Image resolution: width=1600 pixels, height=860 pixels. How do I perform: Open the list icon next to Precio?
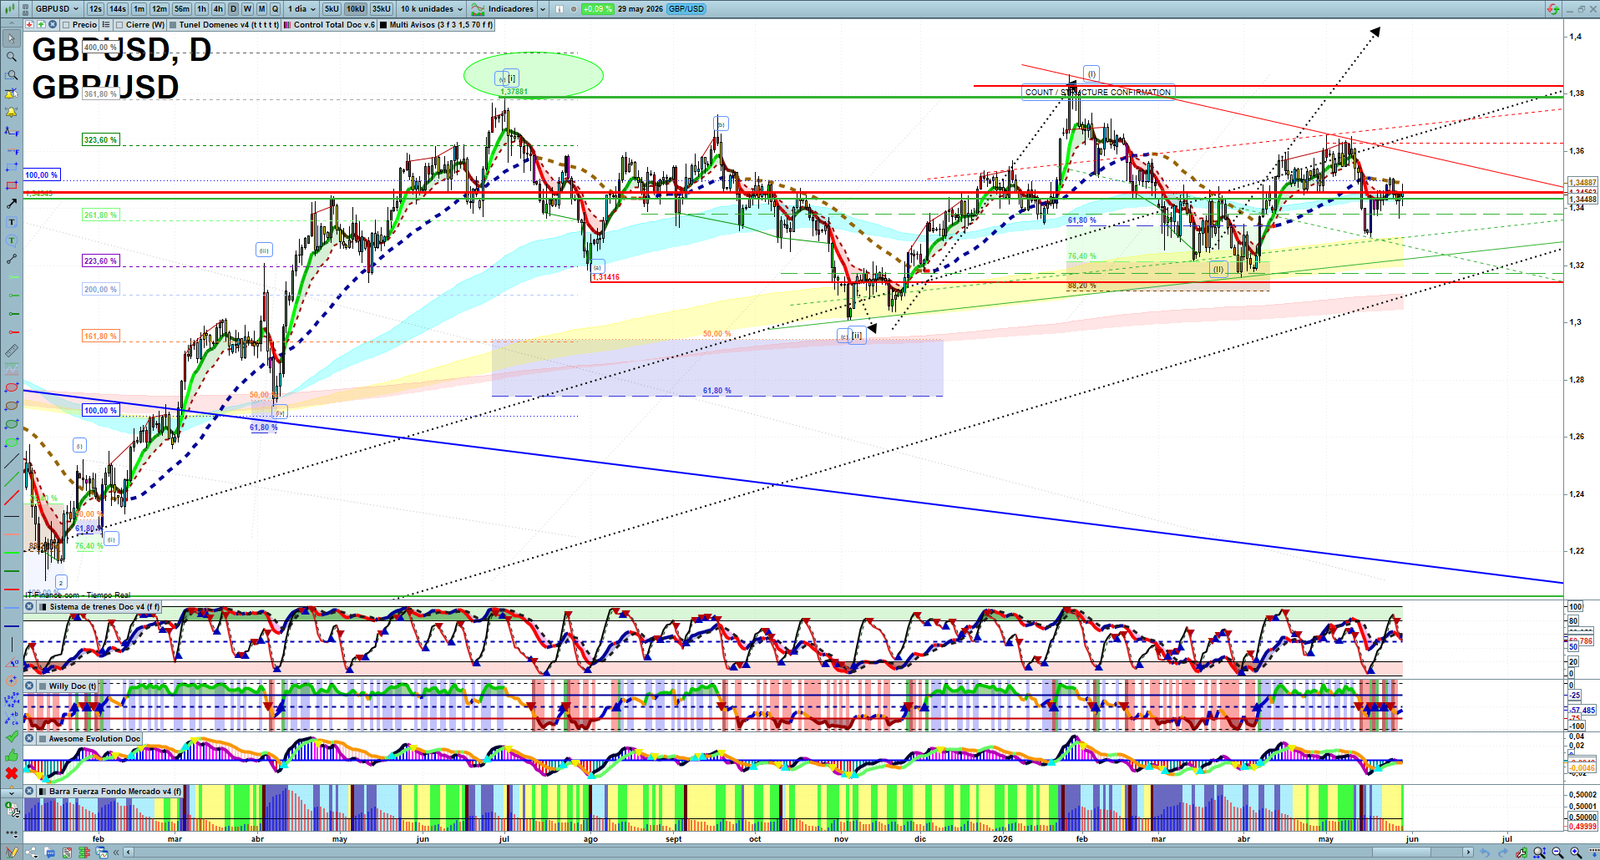click(106, 24)
